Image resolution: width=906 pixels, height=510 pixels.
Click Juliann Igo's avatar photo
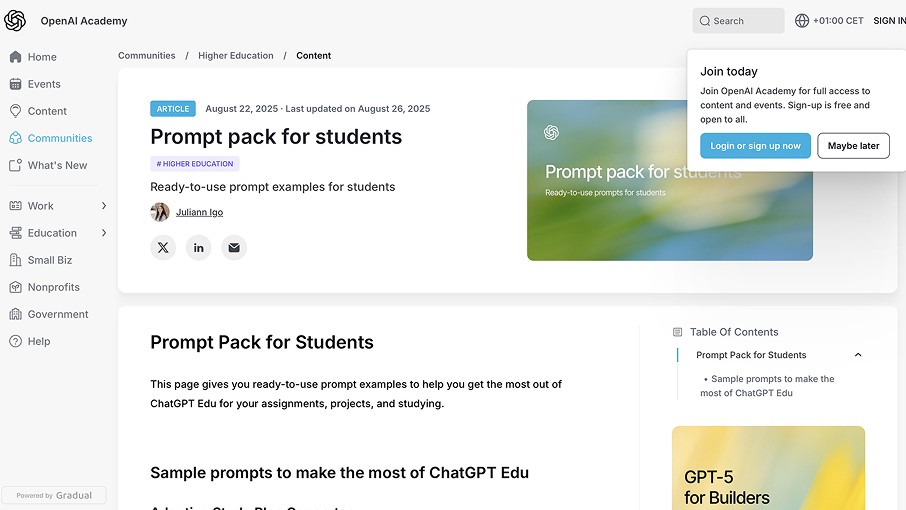click(160, 212)
